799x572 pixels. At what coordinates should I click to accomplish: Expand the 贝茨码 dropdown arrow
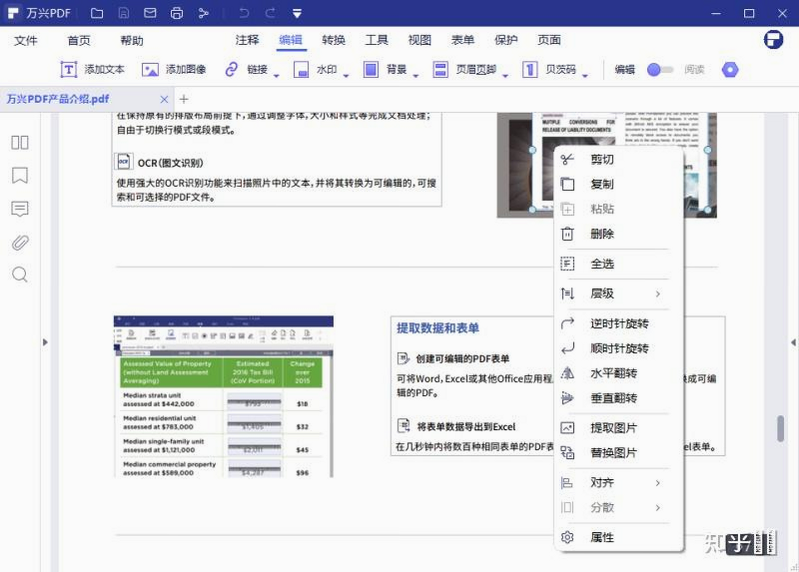tap(585, 76)
